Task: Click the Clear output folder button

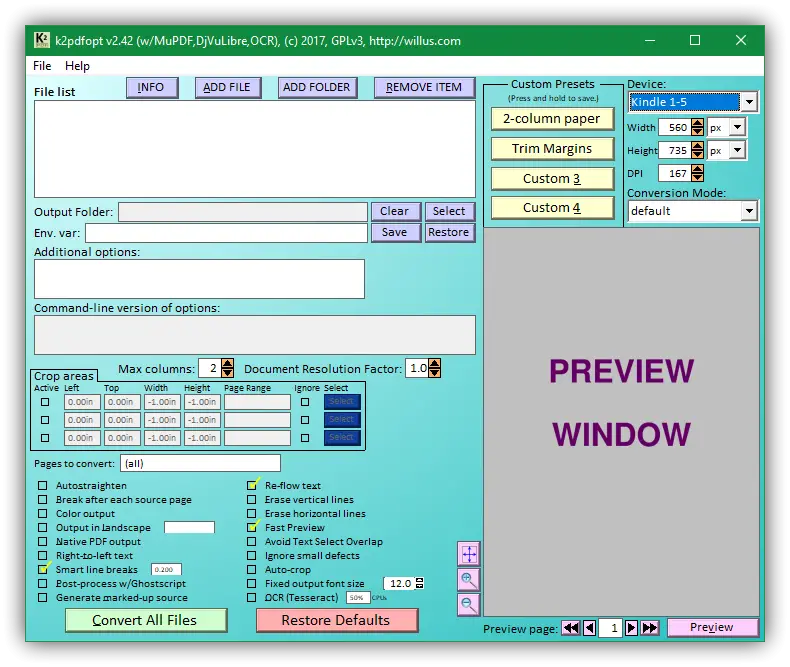Action: [x=396, y=211]
